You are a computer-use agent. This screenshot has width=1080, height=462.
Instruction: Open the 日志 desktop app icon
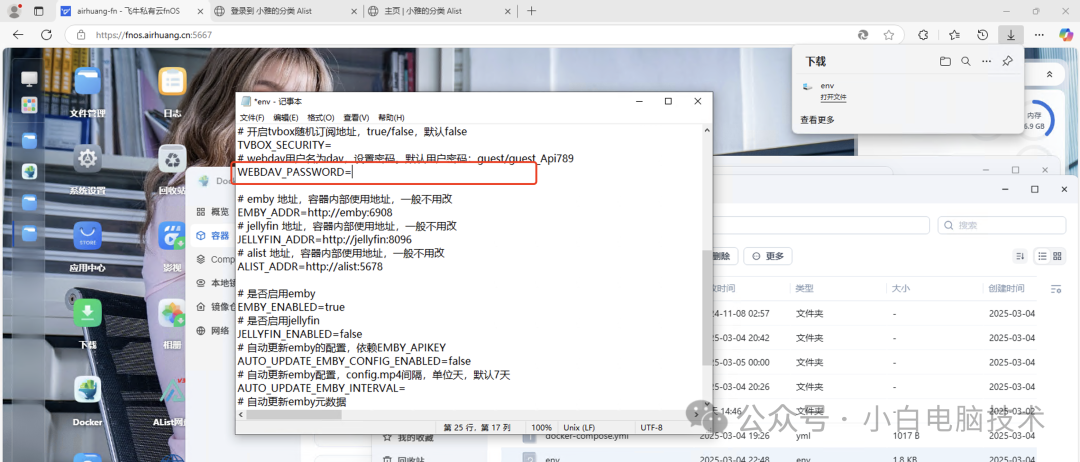(x=172, y=81)
